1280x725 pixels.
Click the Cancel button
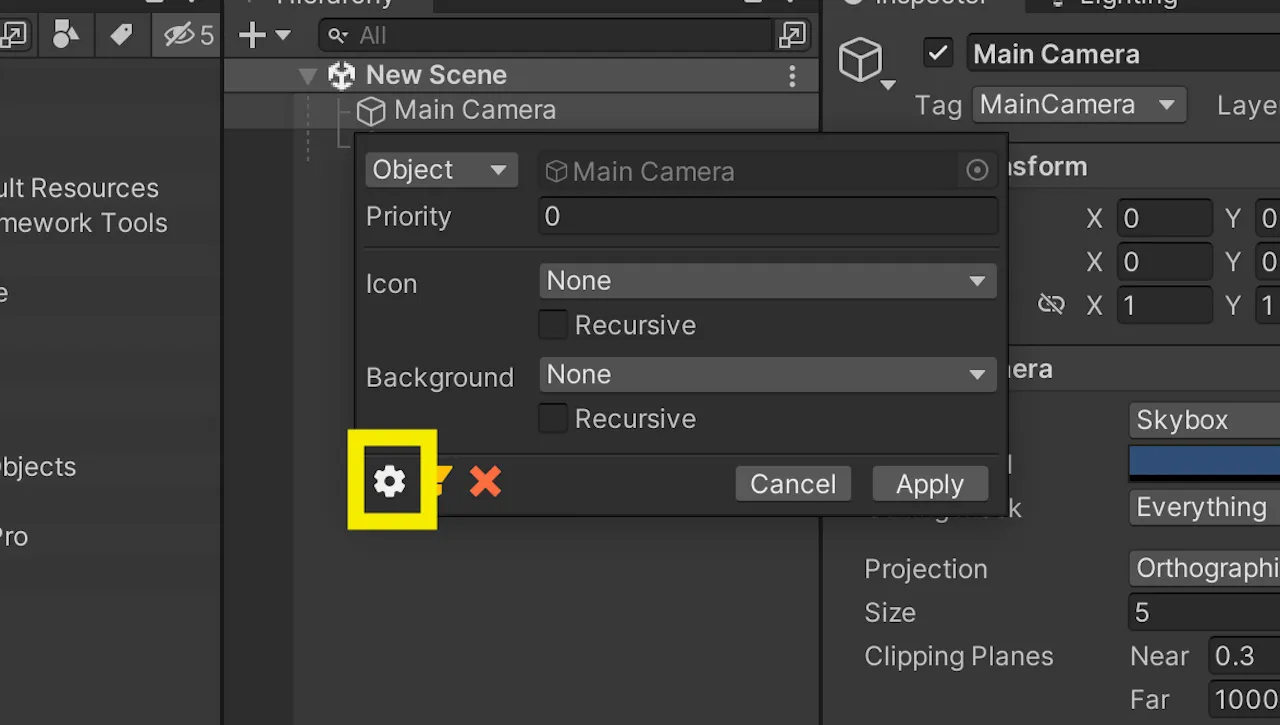[793, 484]
